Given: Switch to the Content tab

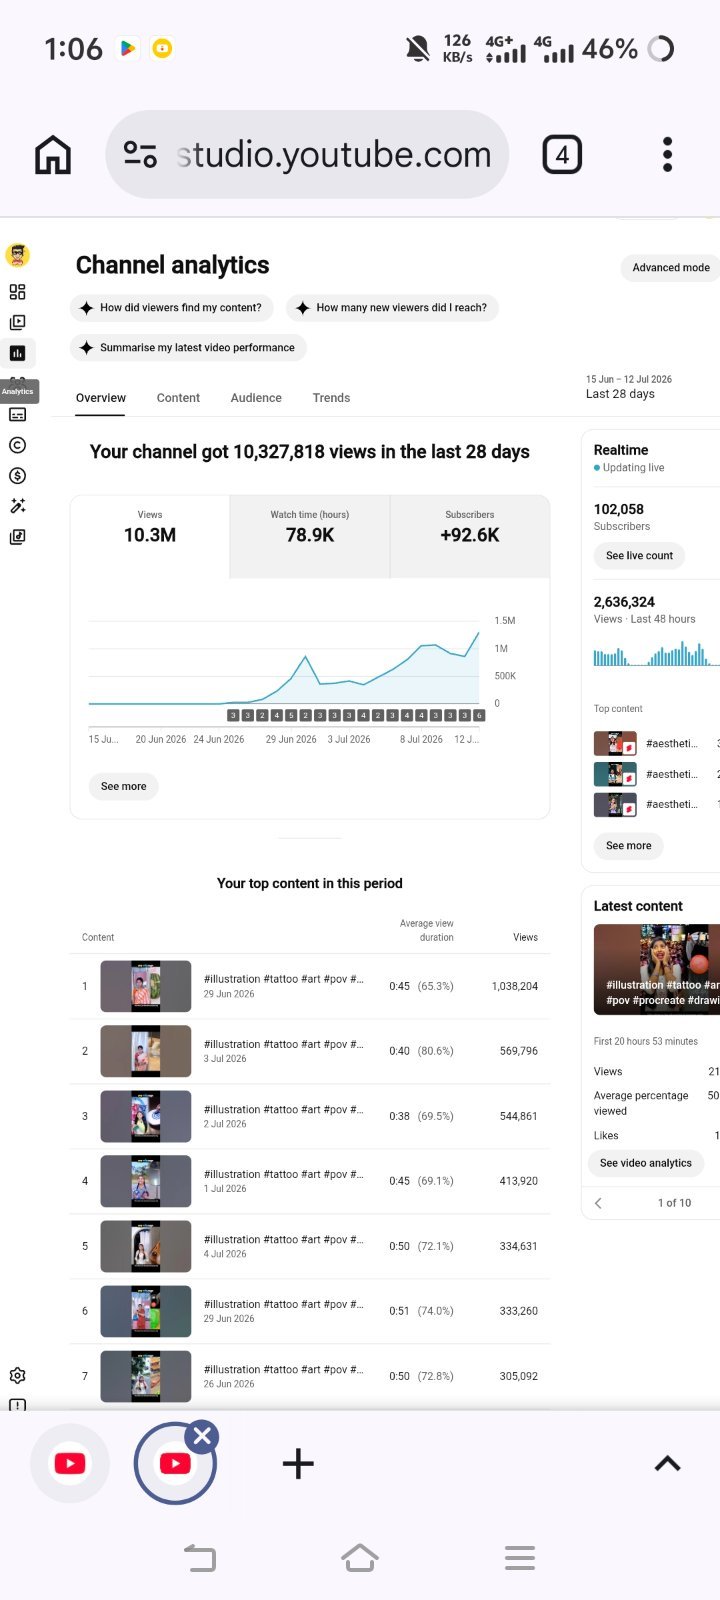Looking at the screenshot, I should [x=178, y=398].
